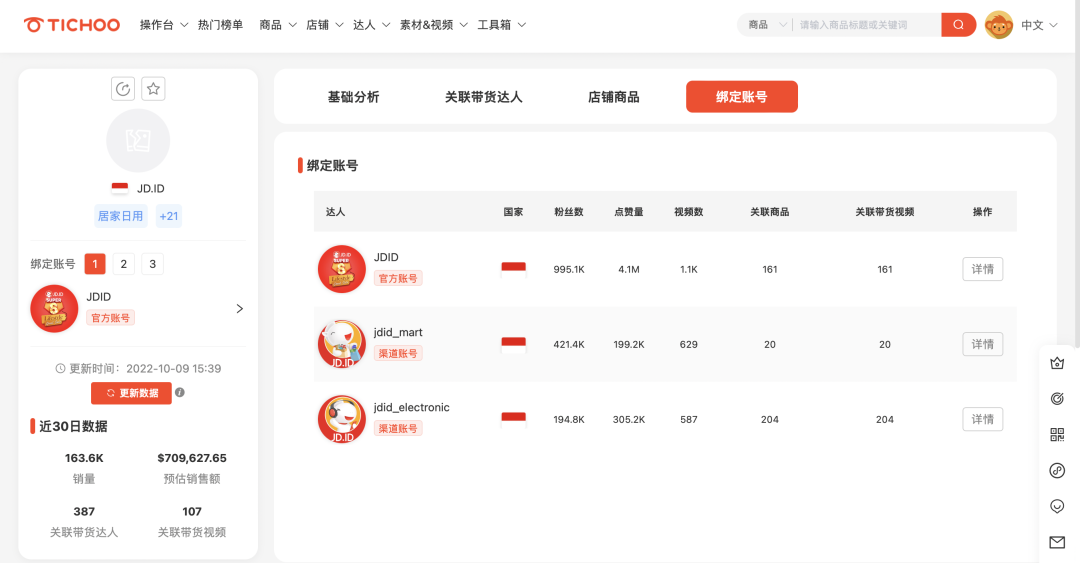Click the search keyword input field
Viewport: 1080px width, 563px height.
[866, 25]
